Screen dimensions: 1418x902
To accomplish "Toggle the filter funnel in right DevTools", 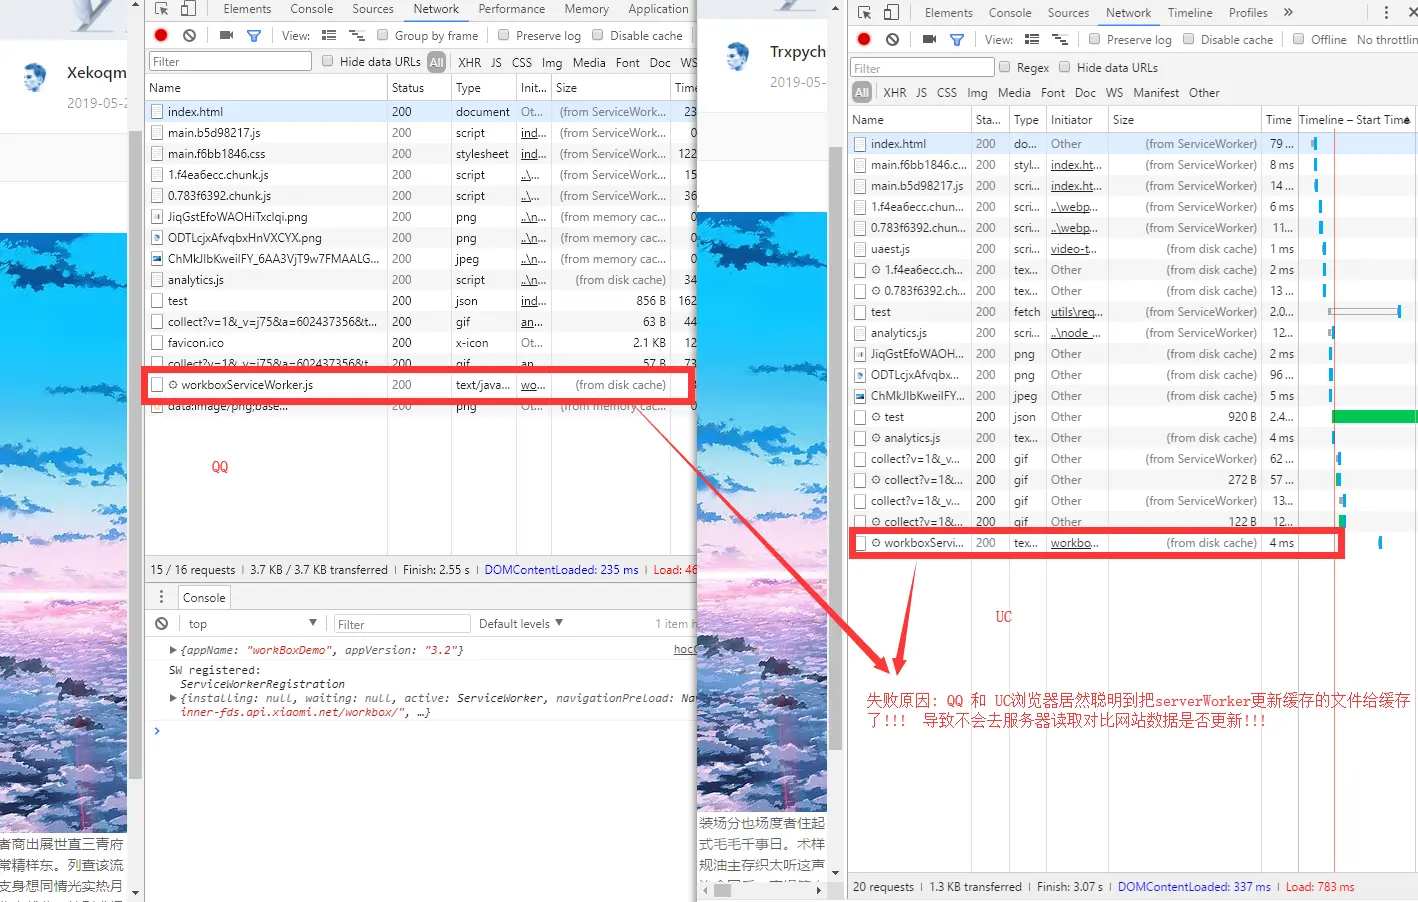I will point(957,39).
